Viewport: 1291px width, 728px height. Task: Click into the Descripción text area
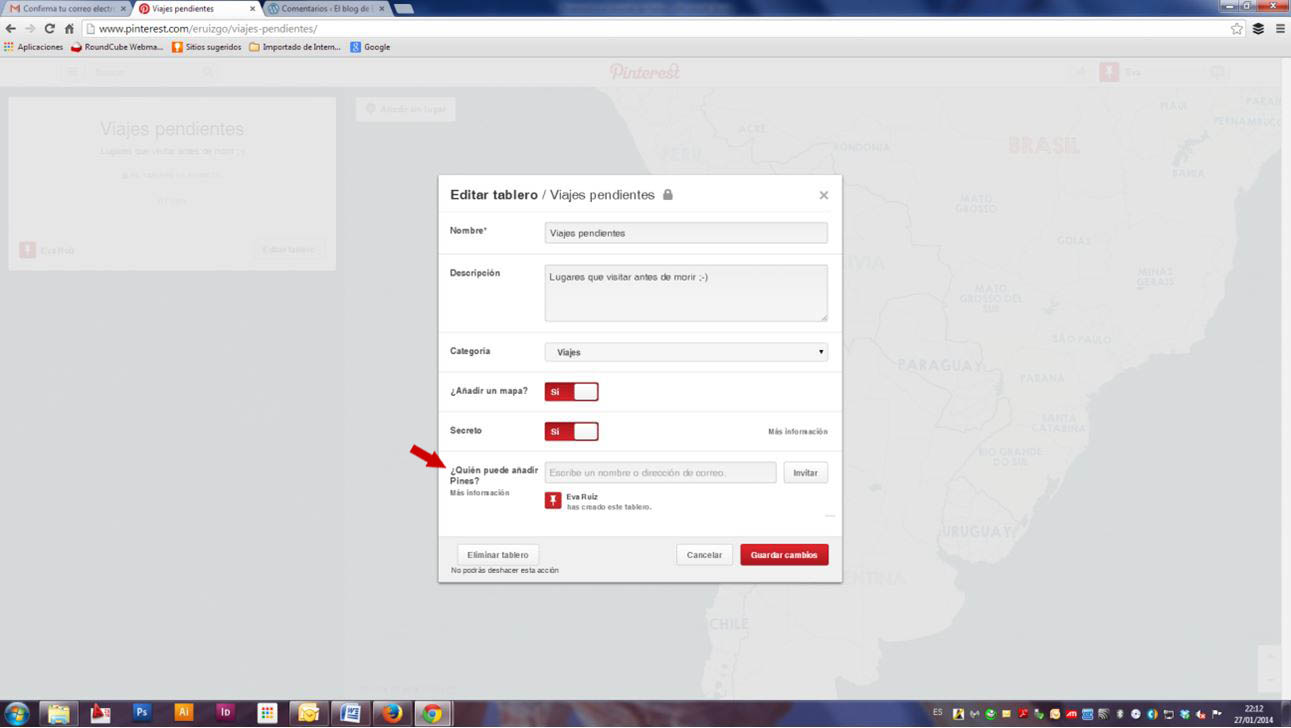point(685,293)
